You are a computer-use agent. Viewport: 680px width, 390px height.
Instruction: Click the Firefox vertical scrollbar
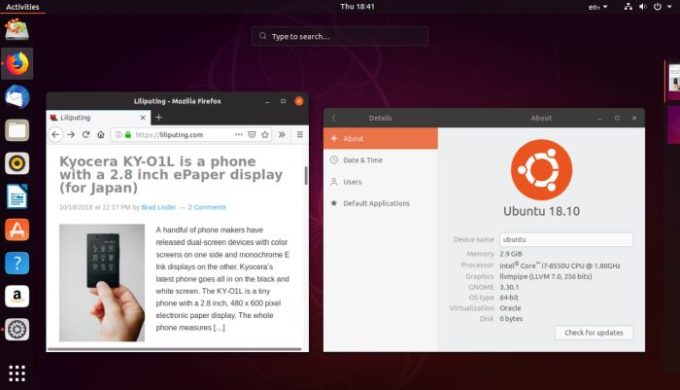306,175
